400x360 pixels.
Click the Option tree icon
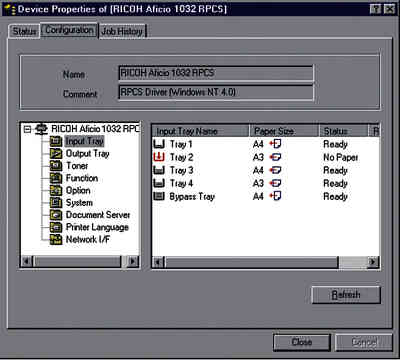pos(56,190)
